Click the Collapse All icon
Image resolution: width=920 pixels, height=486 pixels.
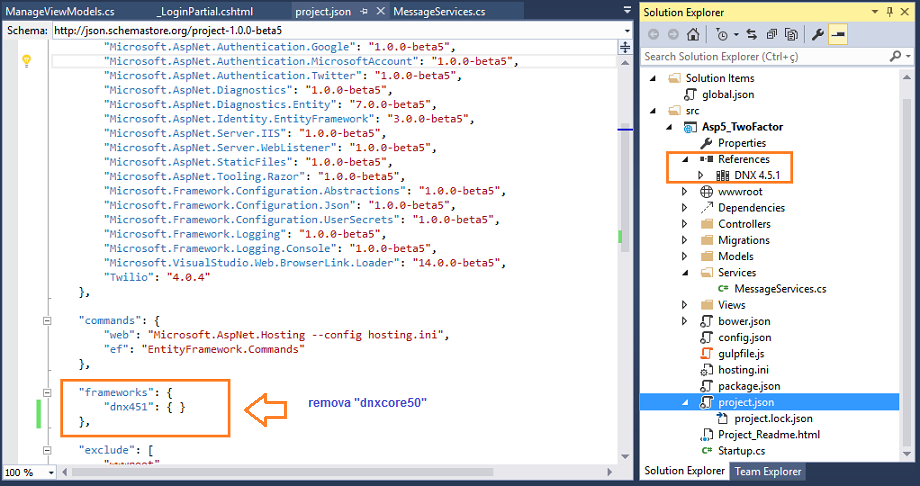(x=772, y=35)
